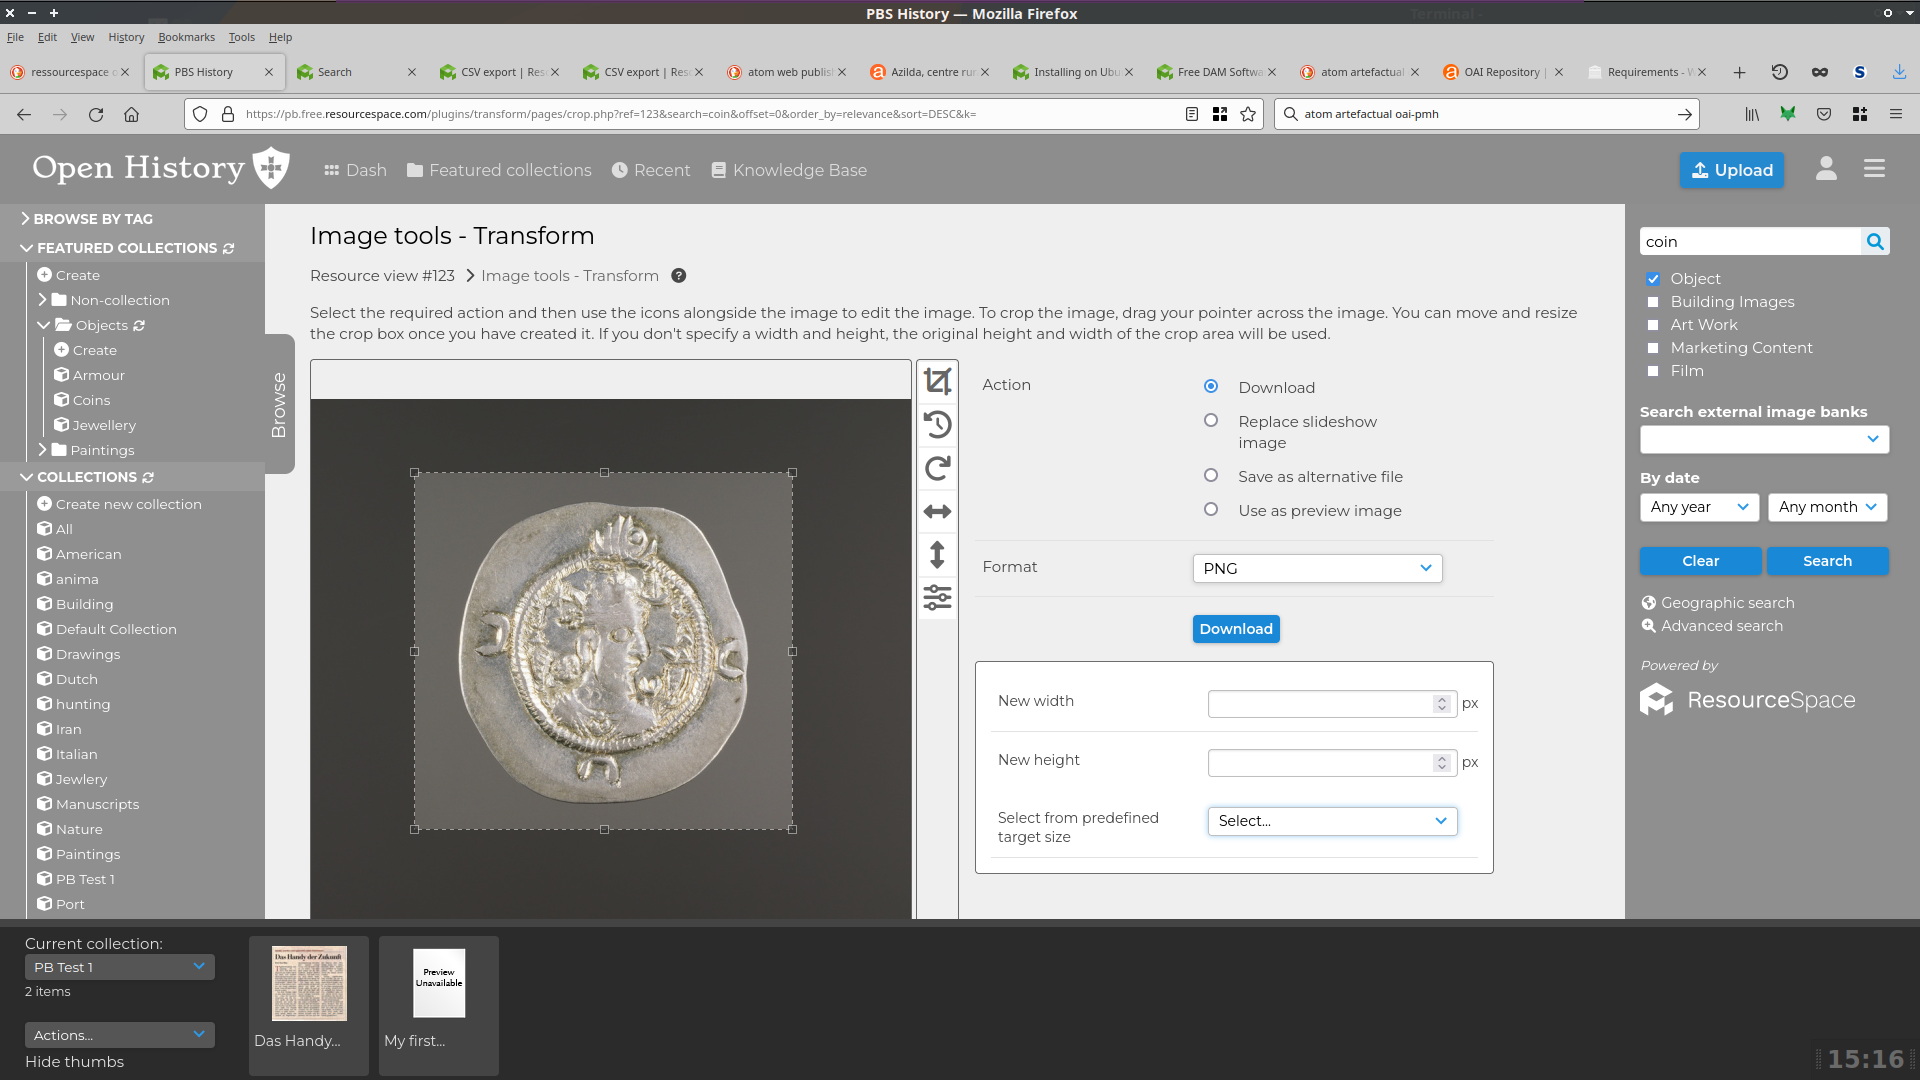Enable the Building Images checkbox
Viewport: 1920px width, 1080px height.
pos(1653,302)
